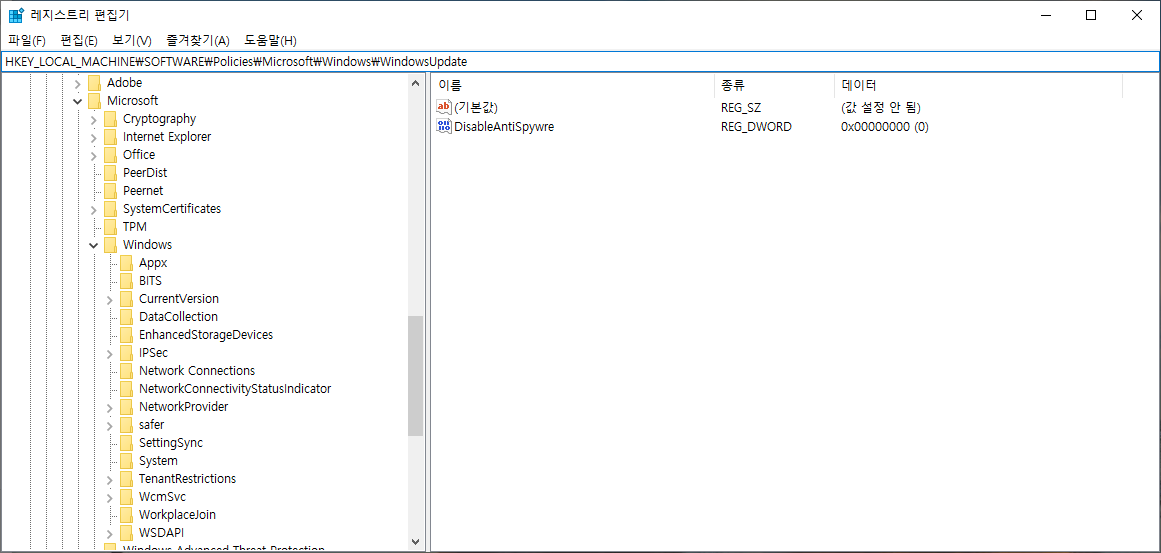Select the CurrentVersion key

tap(178, 299)
